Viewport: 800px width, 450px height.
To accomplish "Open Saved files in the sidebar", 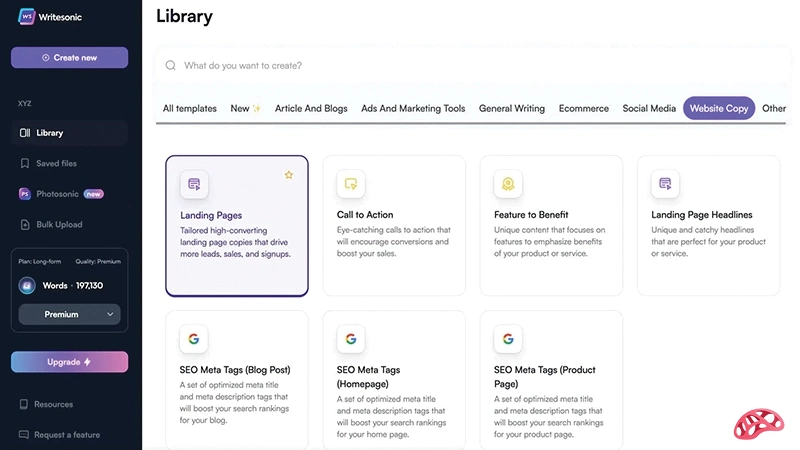I will 56,163.
